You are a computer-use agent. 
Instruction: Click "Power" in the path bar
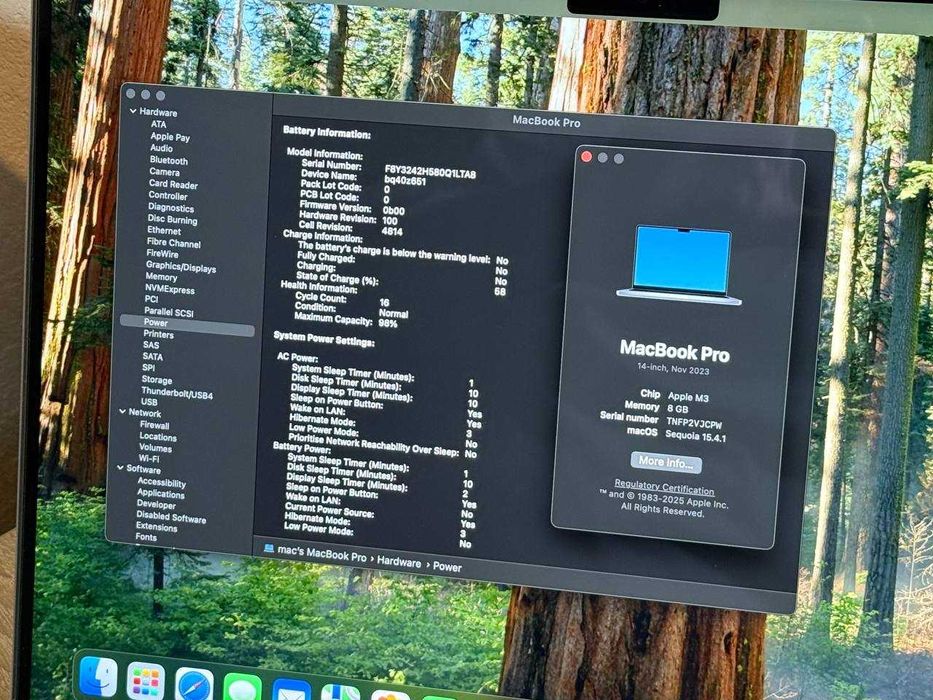tap(447, 567)
